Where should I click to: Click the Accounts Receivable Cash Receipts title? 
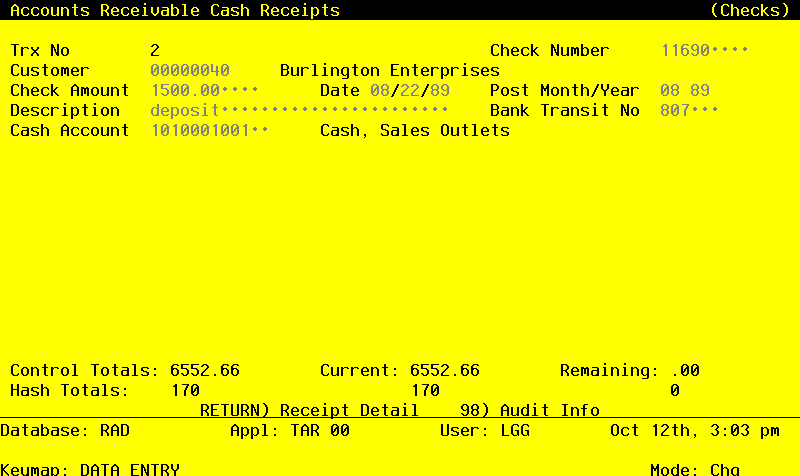tap(175, 10)
